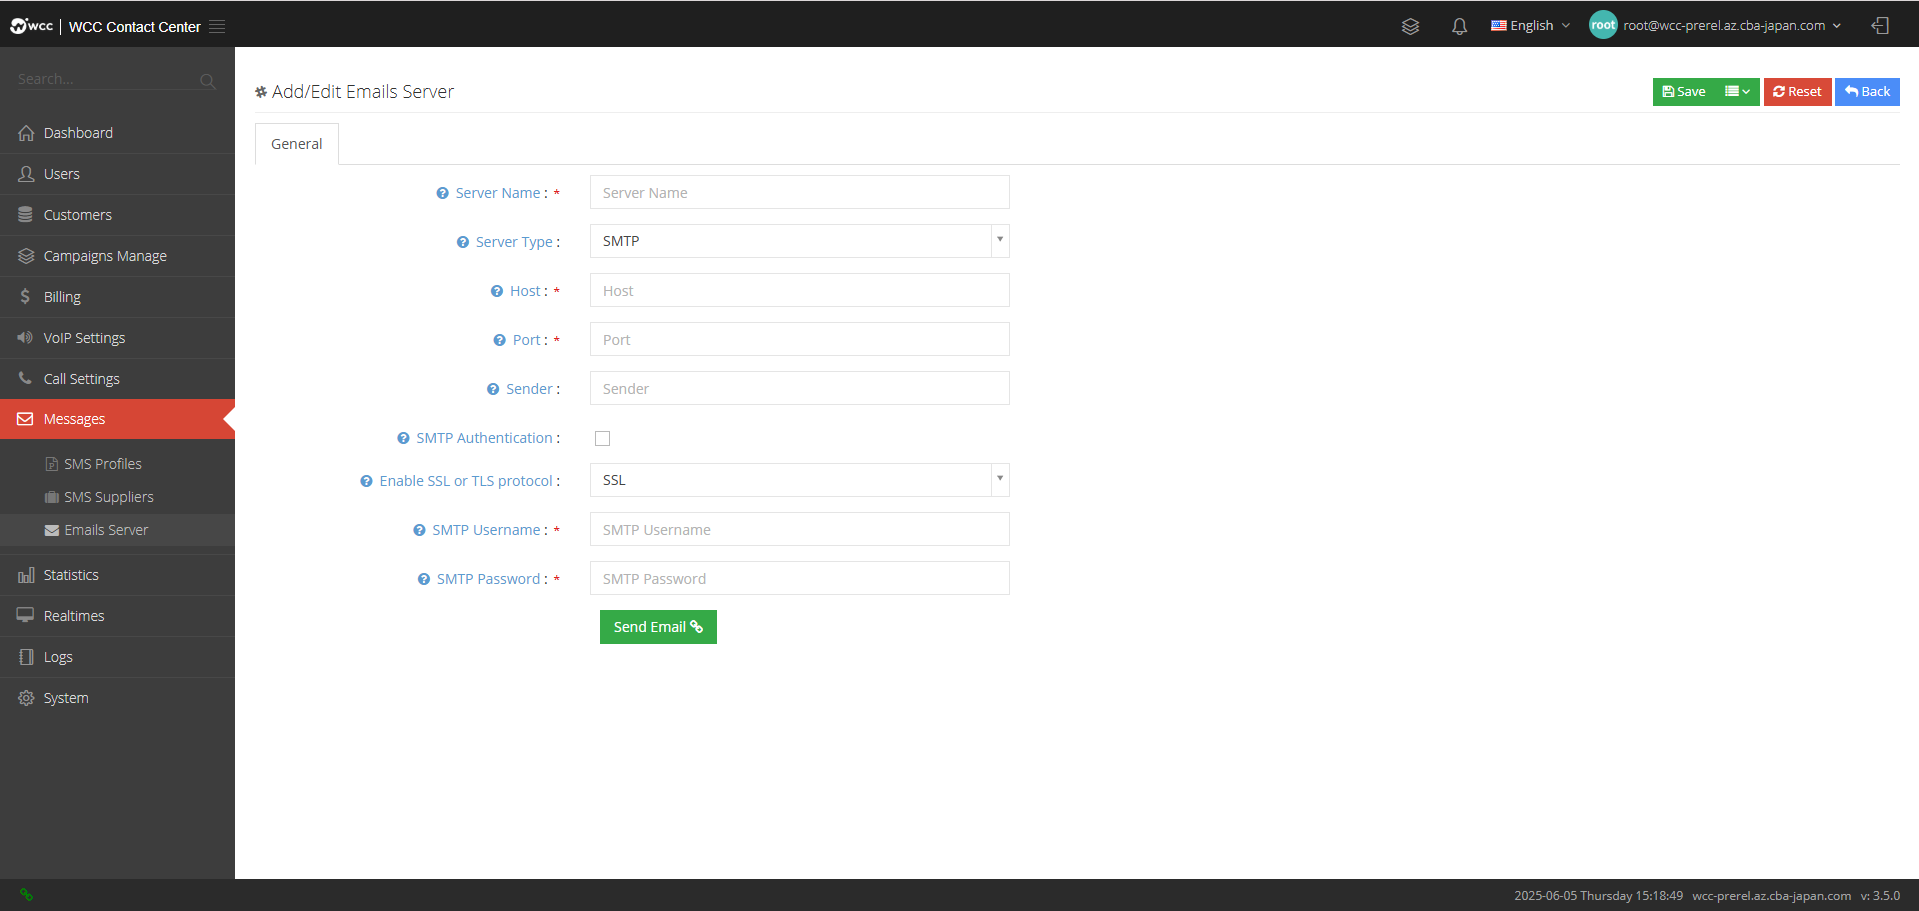Open System in the sidebar
Screen dimensions: 1919x911
point(117,698)
